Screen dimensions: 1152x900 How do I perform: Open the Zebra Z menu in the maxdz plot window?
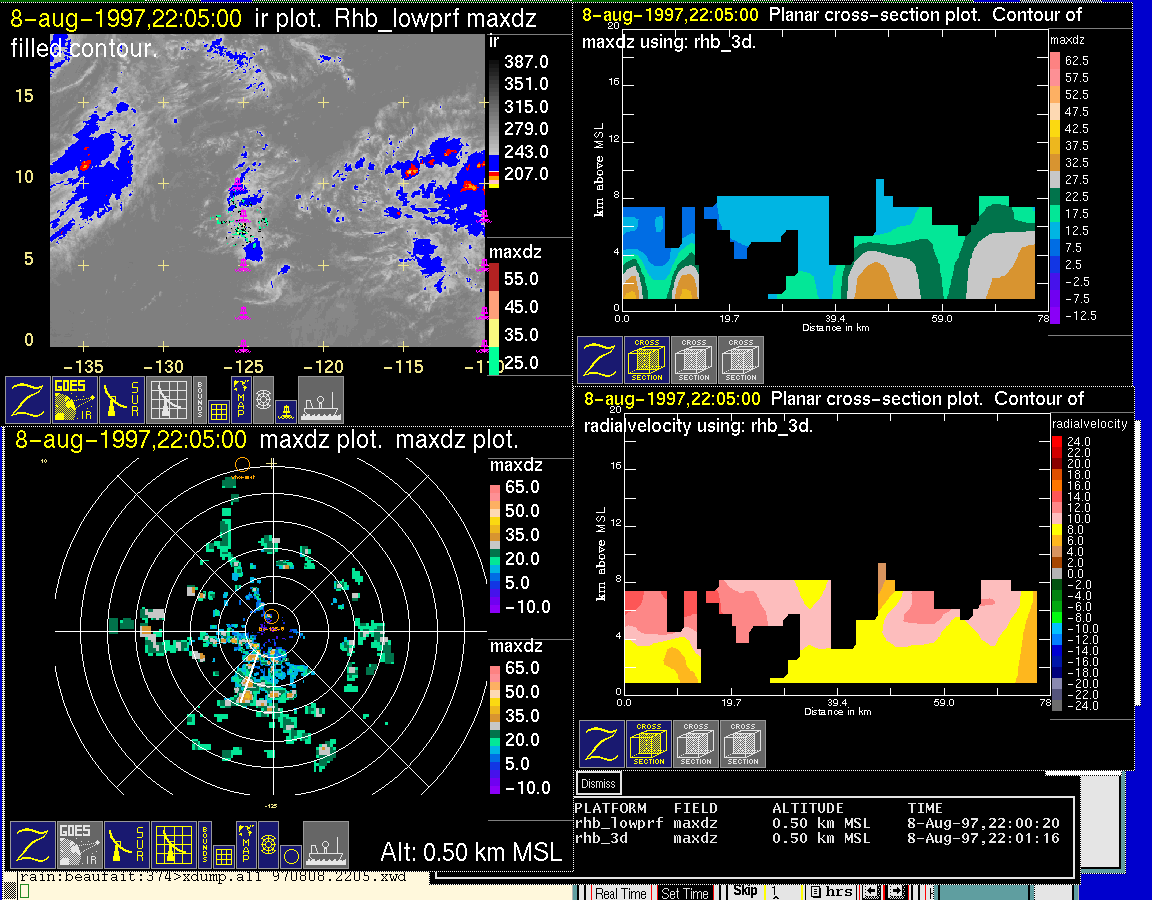(x=33, y=845)
